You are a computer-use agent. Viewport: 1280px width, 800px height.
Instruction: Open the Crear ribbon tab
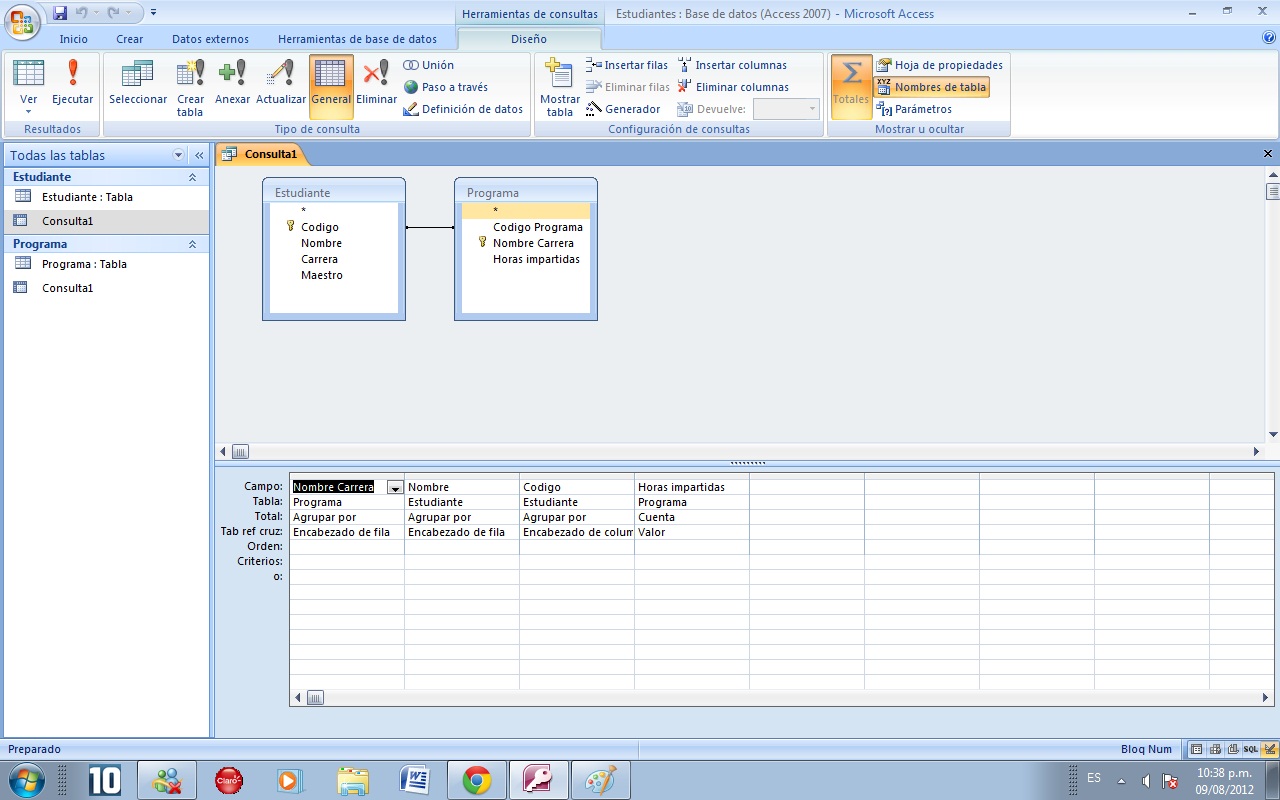point(129,39)
